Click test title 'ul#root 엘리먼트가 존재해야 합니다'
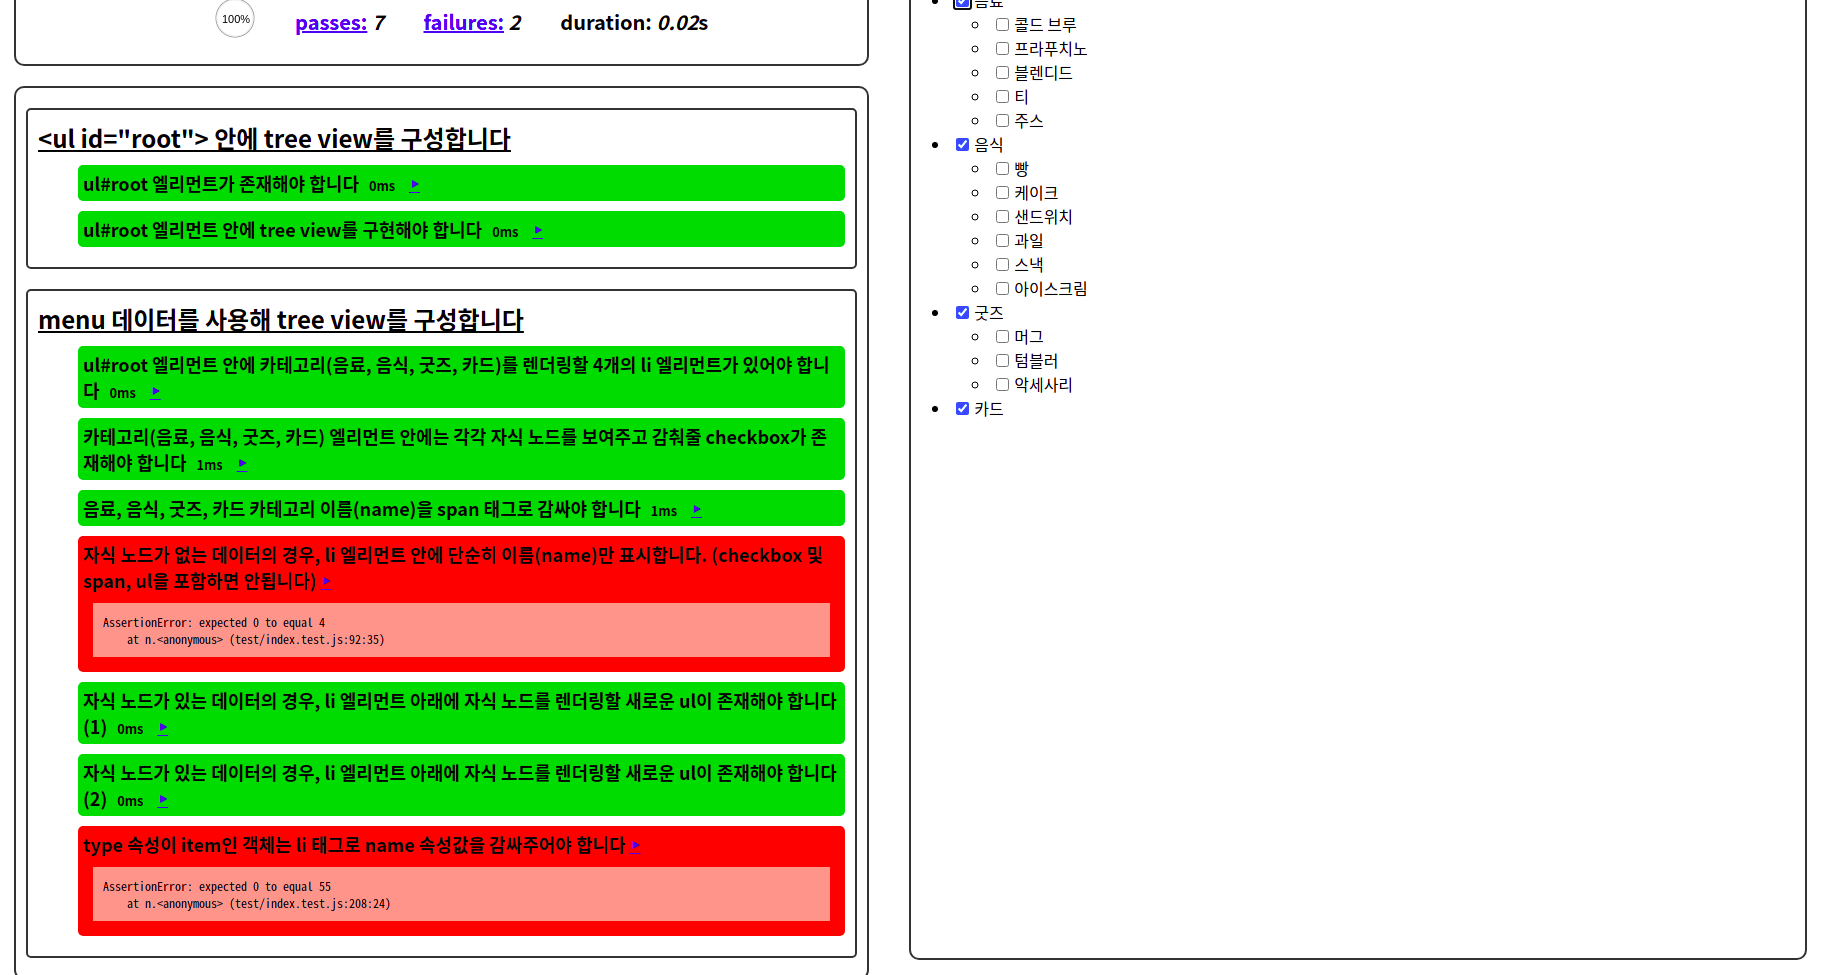 tap(221, 184)
